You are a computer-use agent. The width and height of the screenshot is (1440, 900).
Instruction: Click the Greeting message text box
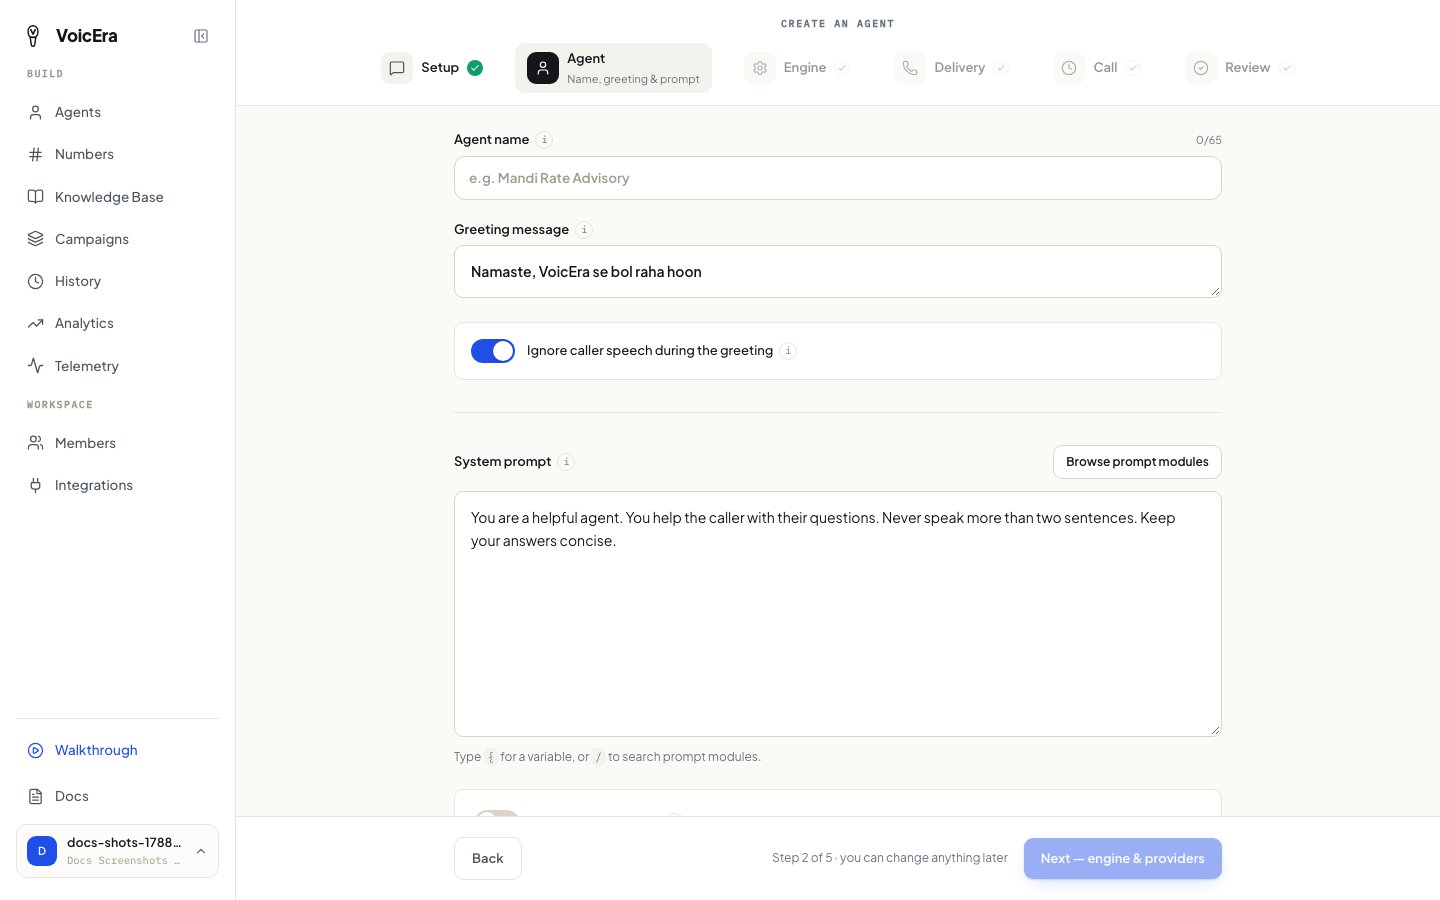(x=838, y=272)
